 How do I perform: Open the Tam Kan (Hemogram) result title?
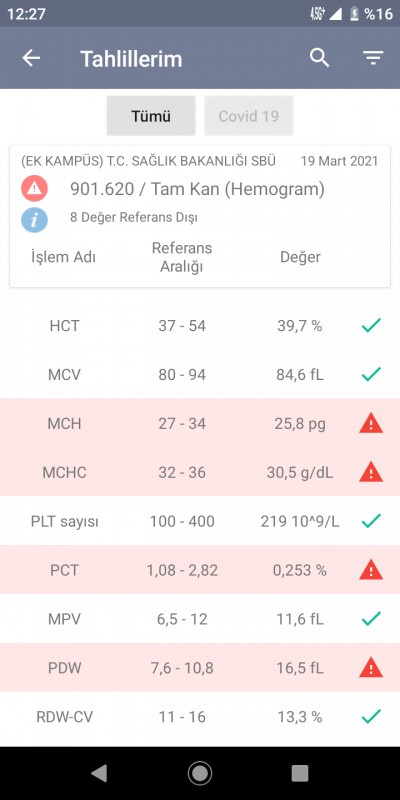click(197, 189)
